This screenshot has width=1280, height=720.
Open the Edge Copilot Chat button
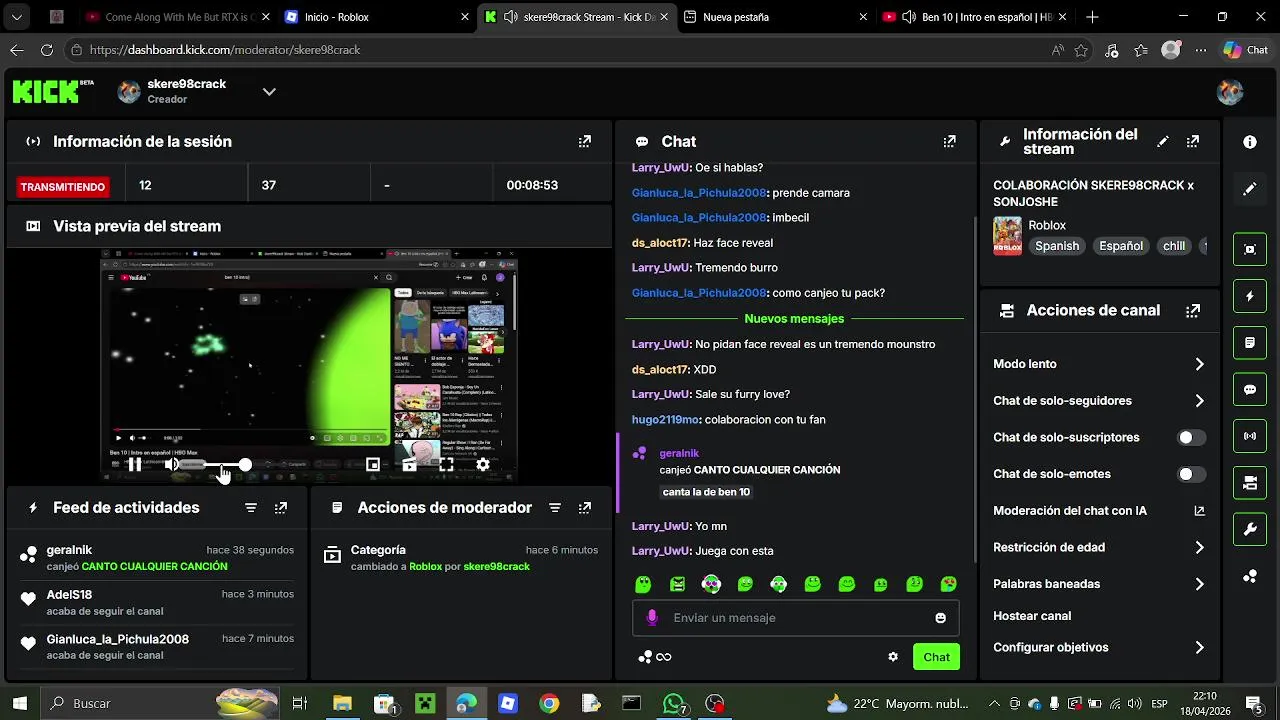[1246, 50]
